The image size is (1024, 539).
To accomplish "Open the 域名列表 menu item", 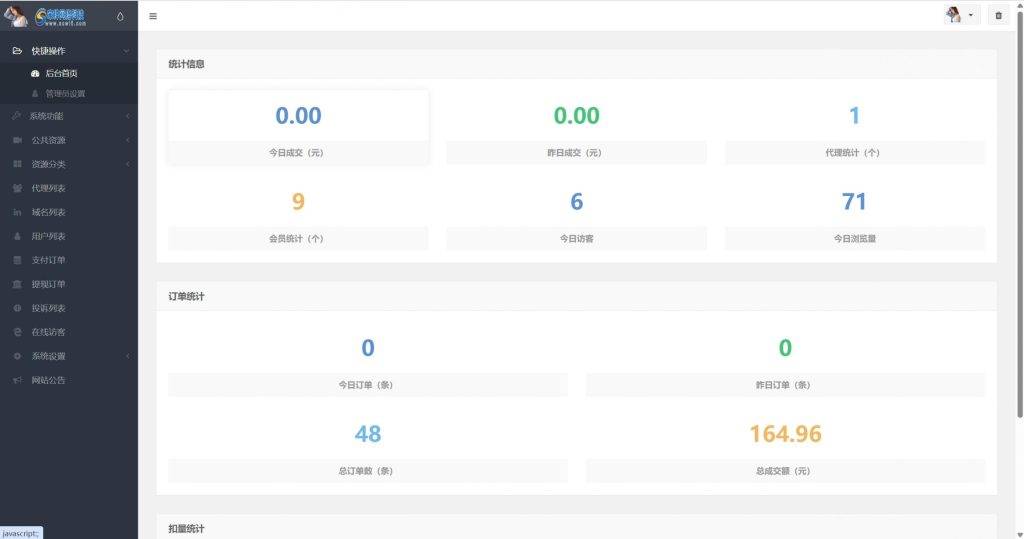I will (x=48, y=212).
